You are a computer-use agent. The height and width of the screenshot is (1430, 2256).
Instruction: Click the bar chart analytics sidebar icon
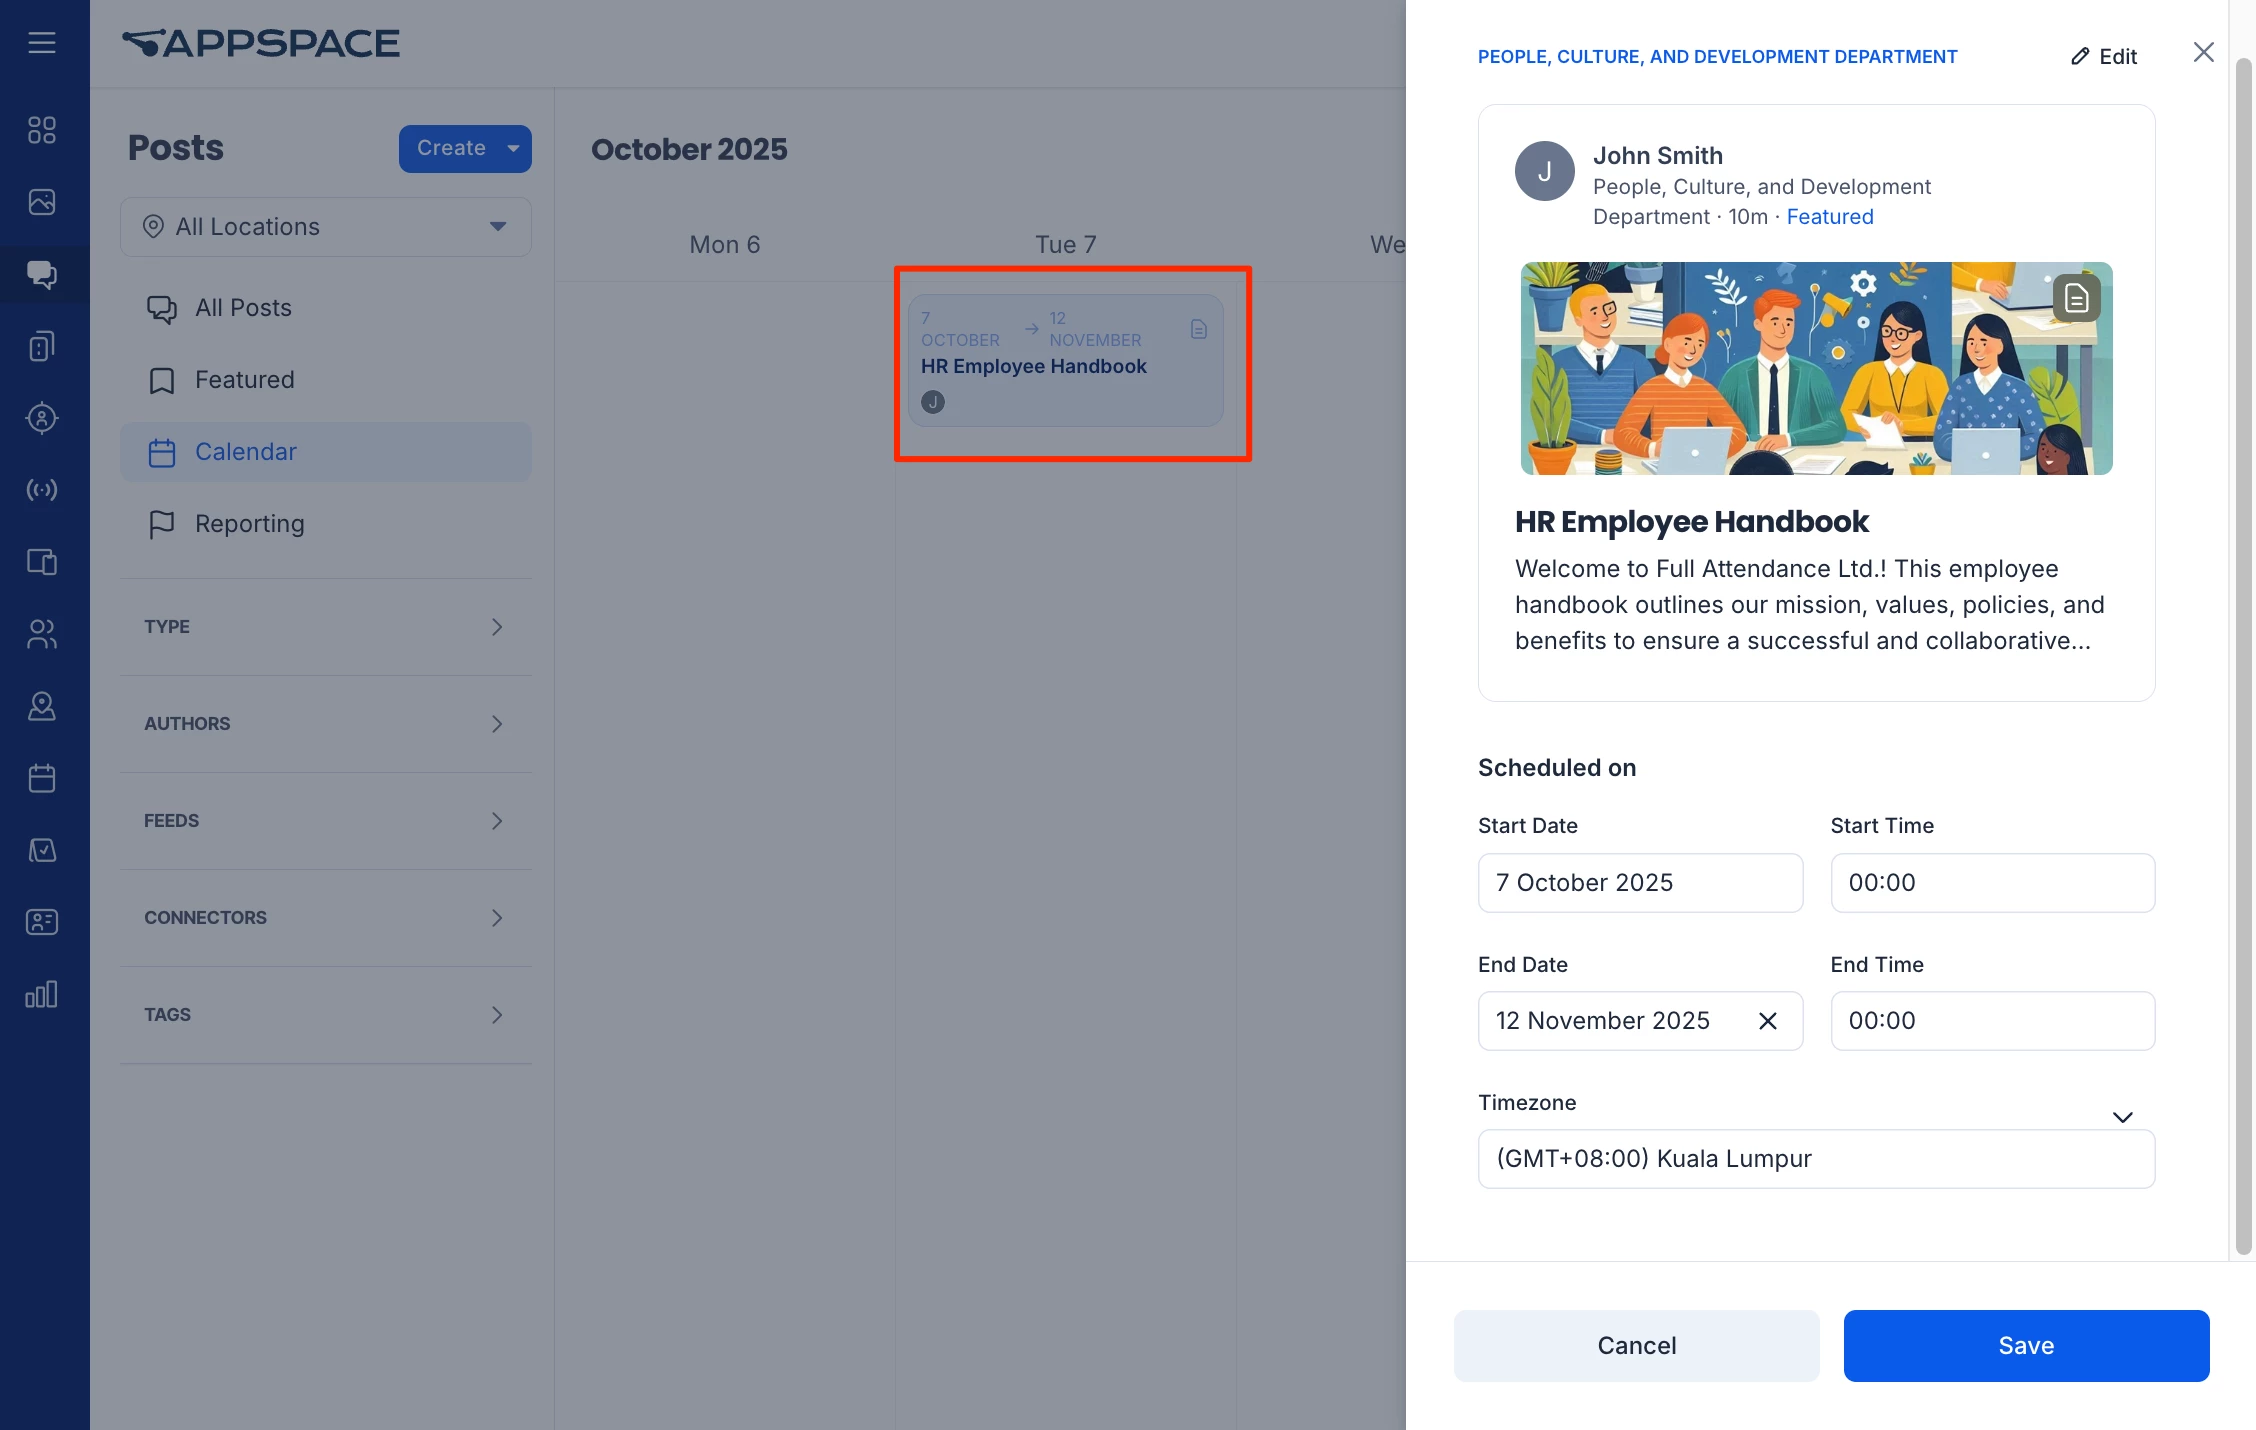(x=42, y=994)
